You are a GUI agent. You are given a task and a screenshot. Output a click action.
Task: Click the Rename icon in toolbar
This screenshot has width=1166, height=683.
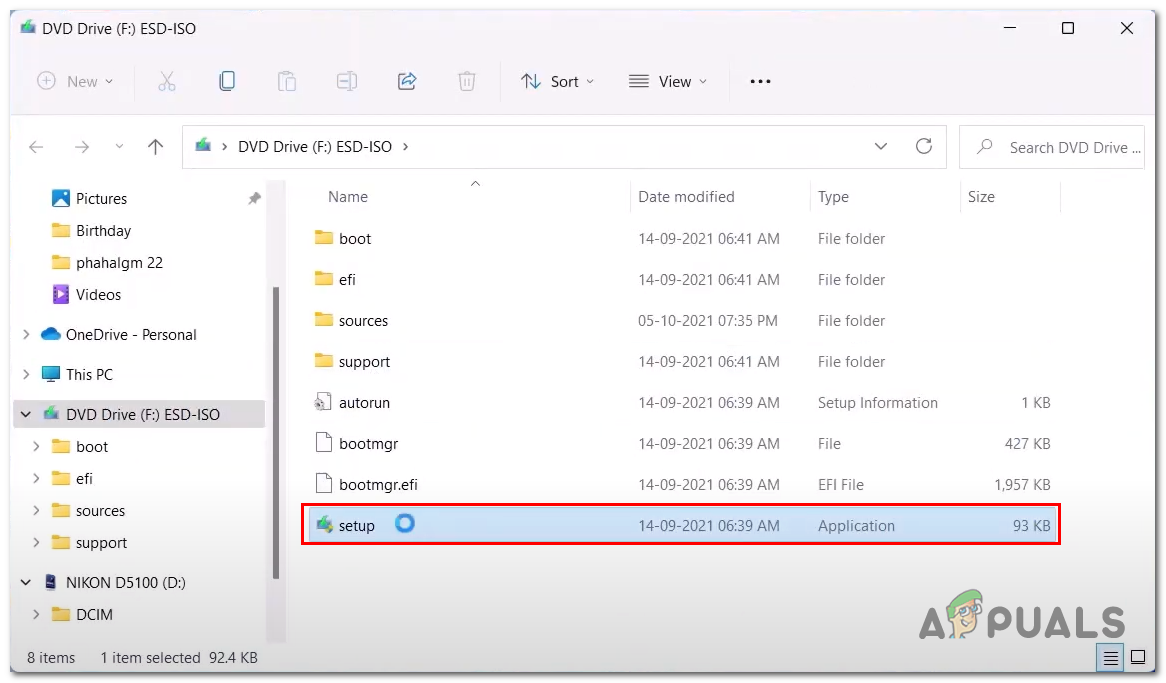point(347,81)
